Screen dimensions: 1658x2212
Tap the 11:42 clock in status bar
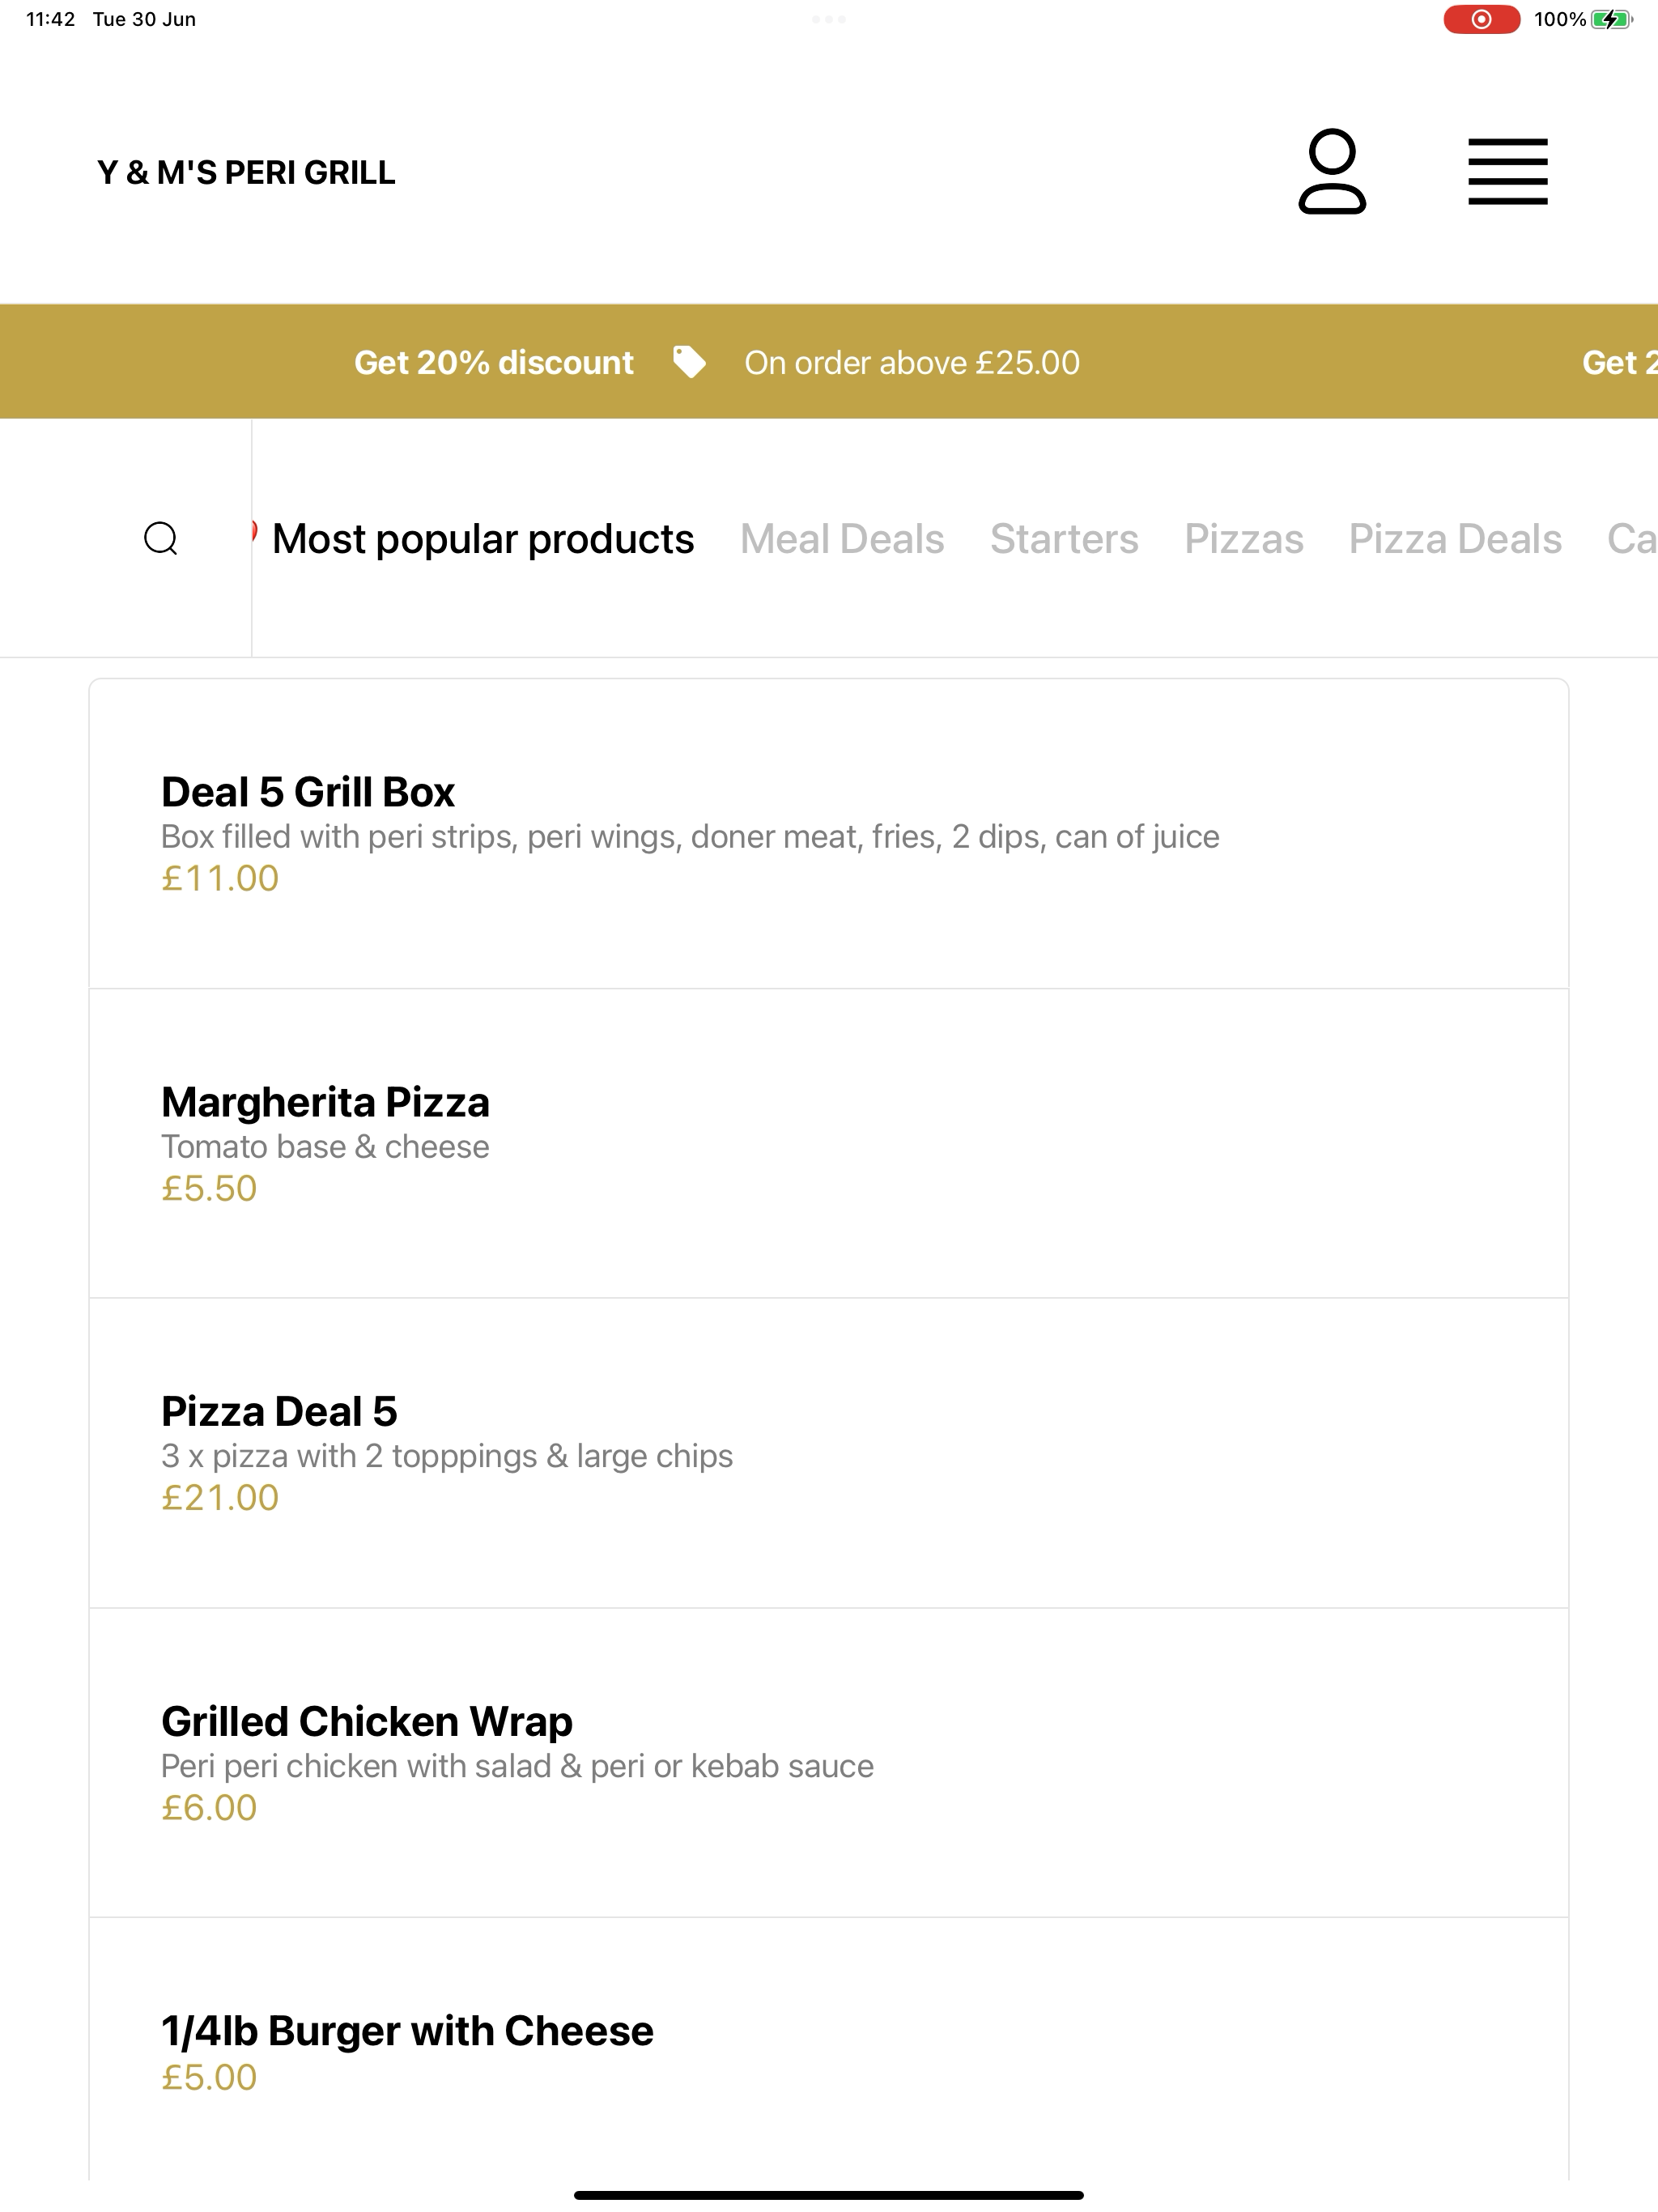51,19
